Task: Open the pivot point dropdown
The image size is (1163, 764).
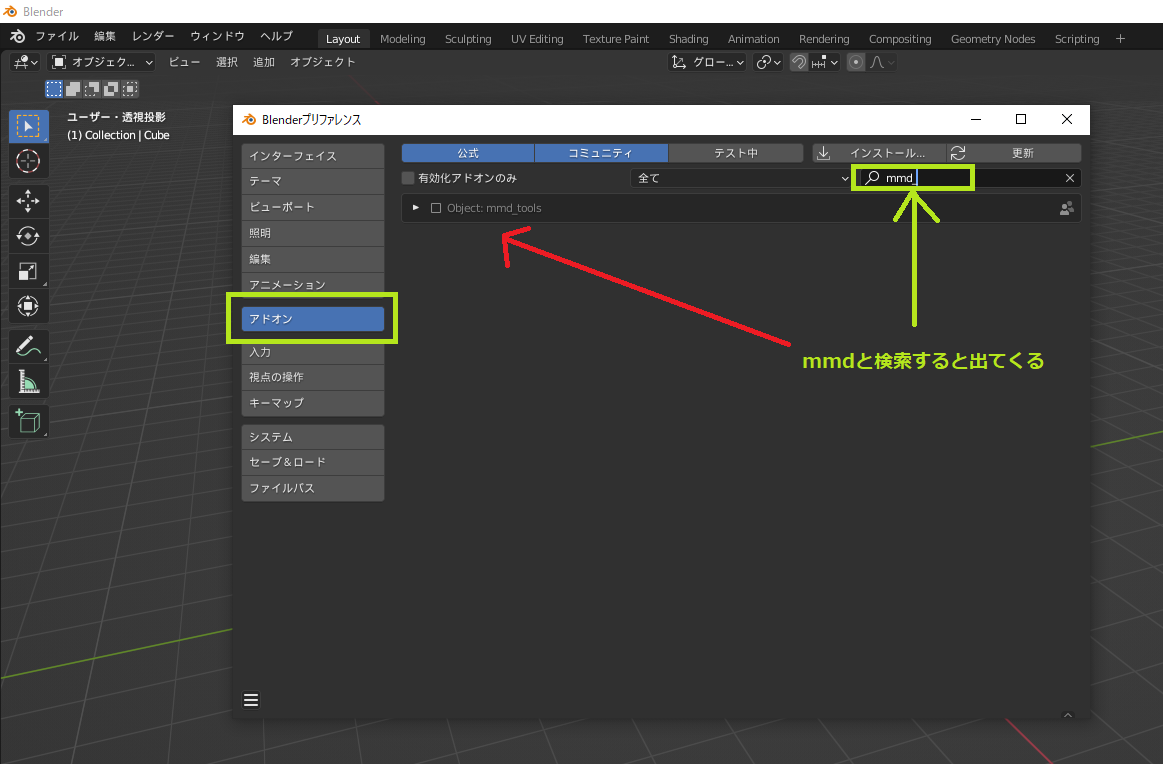Action: pos(768,62)
